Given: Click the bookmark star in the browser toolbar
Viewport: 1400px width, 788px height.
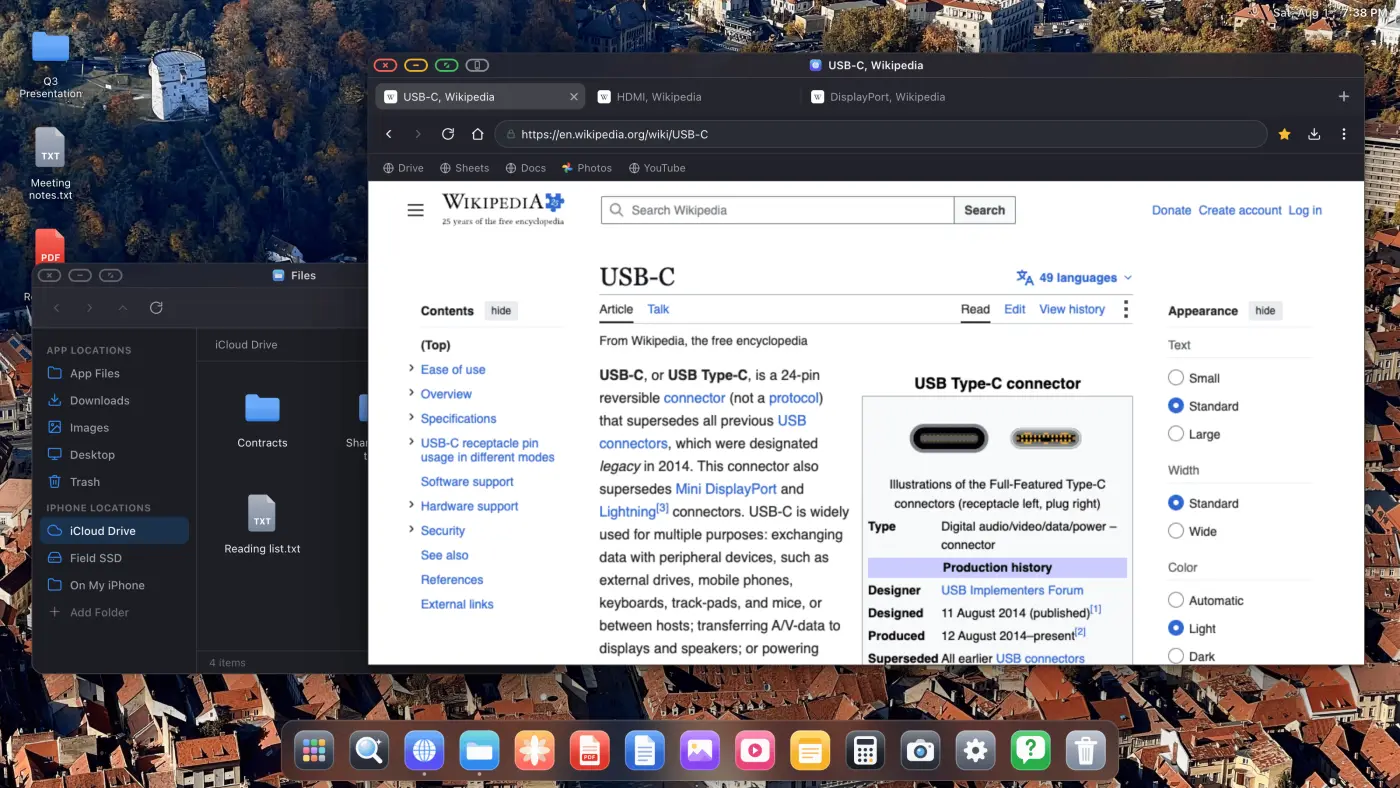Looking at the screenshot, I should coord(1284,134).
